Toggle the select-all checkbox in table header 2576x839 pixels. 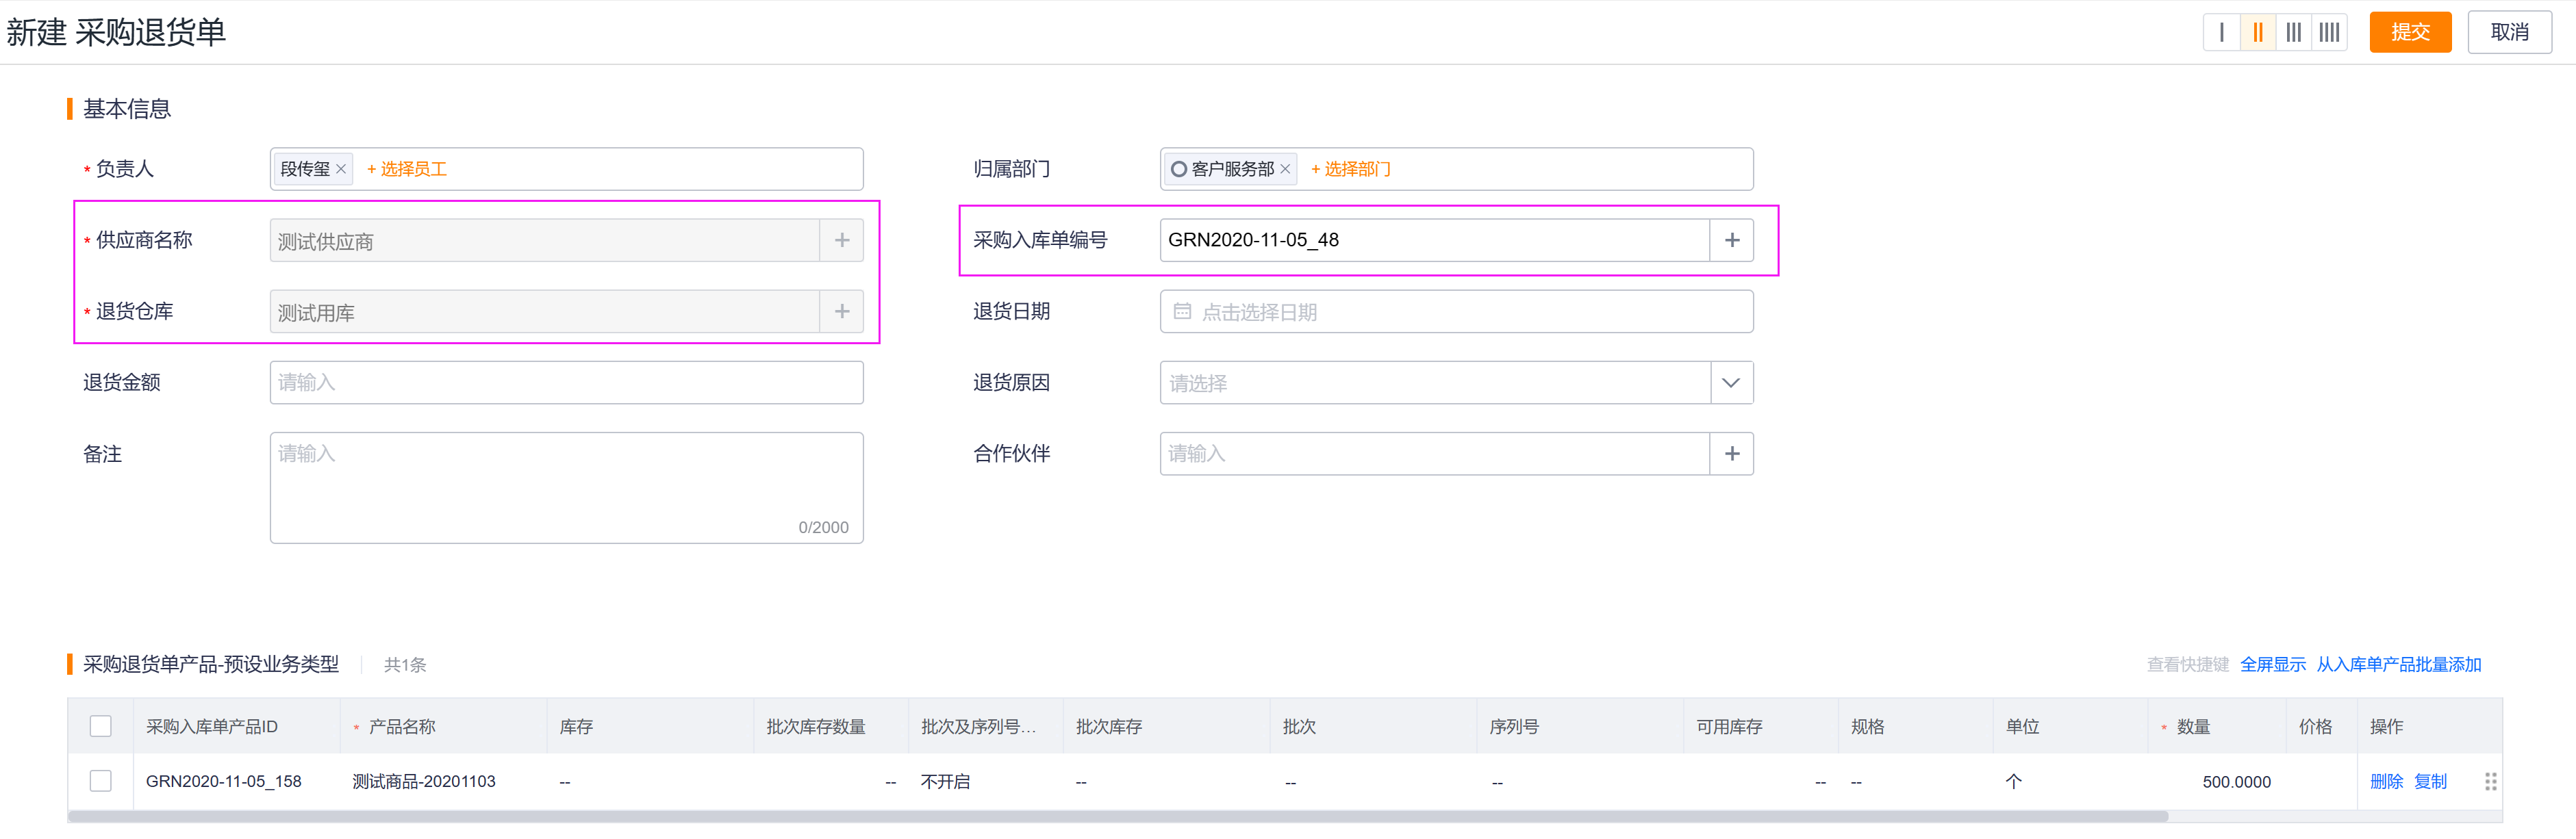point(101,726)
